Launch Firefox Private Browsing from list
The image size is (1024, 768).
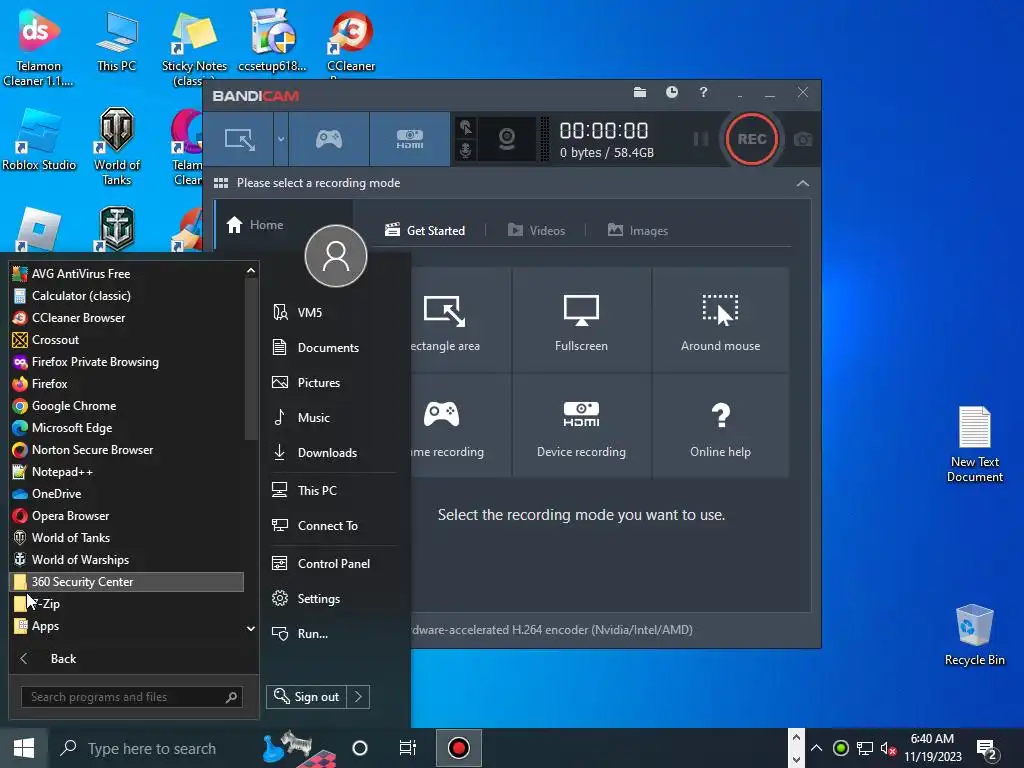coord(128,362)
